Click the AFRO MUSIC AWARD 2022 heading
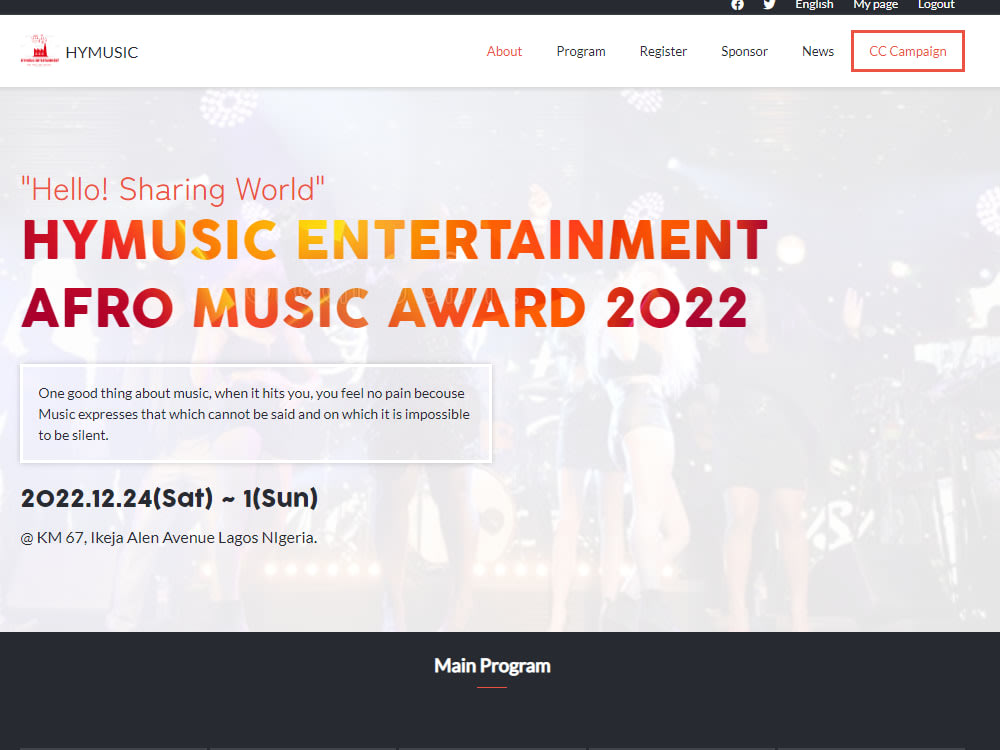1000x750 pixels. pyautogui.click(x=384, y=307)
